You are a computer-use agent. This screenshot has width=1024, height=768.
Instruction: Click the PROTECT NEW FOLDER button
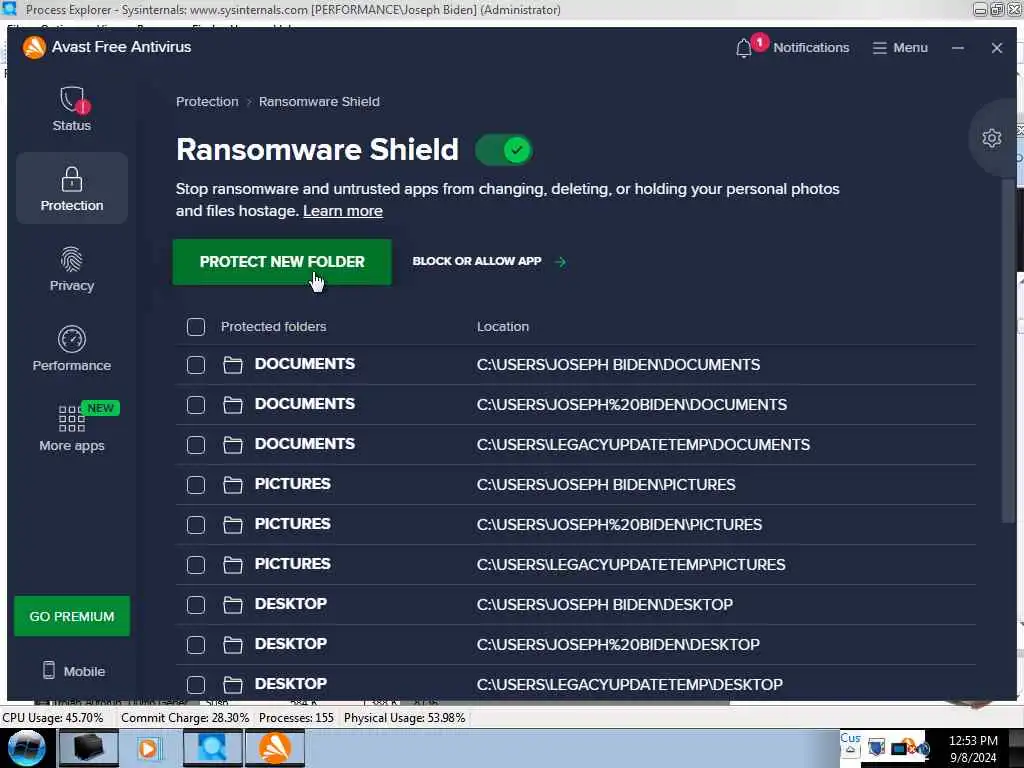tap(282, 262)
